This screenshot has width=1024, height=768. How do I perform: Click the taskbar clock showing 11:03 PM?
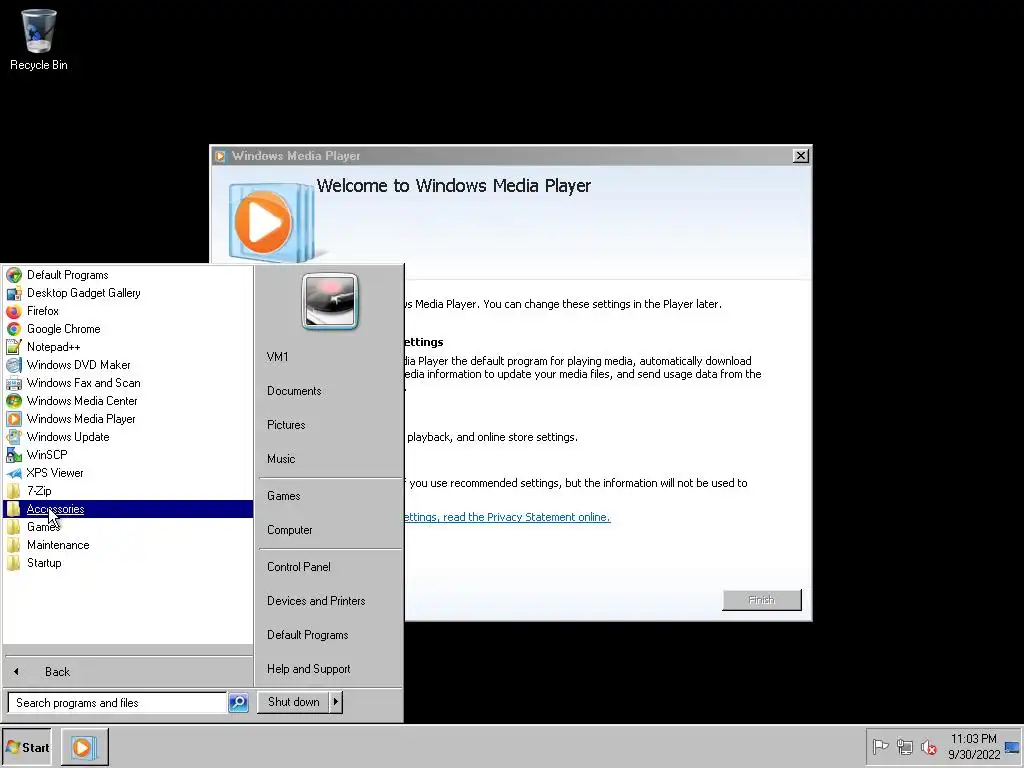point(974,746)
